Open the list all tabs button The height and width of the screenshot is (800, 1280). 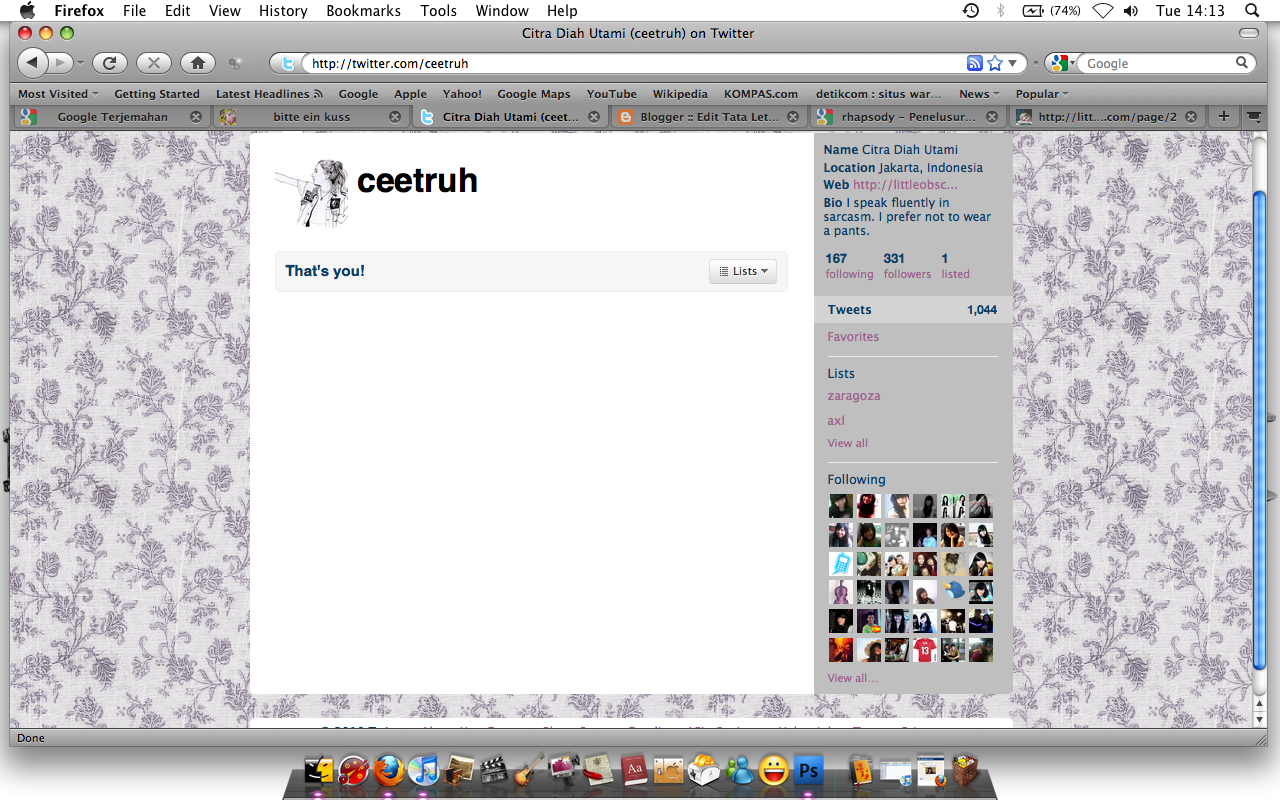(x=1252, y=116)
